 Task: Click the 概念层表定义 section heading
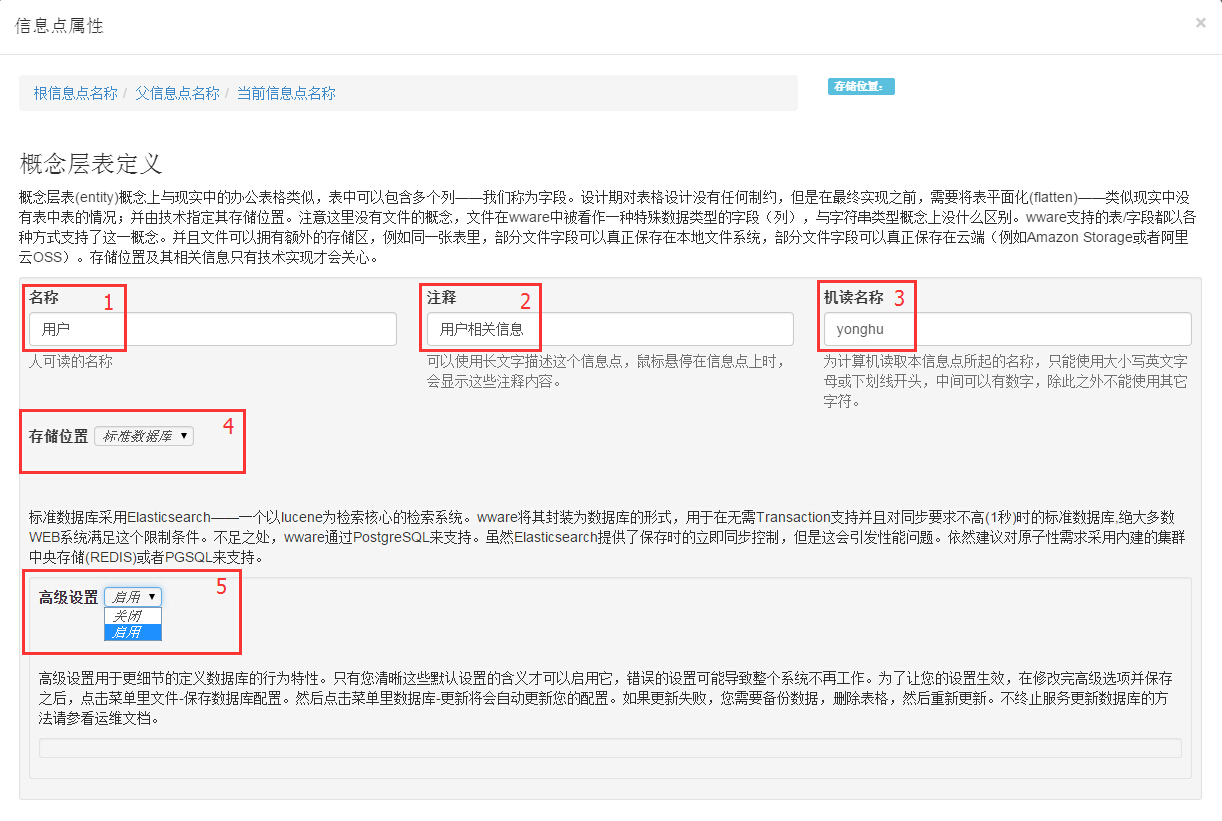click(x=90, y=164)
